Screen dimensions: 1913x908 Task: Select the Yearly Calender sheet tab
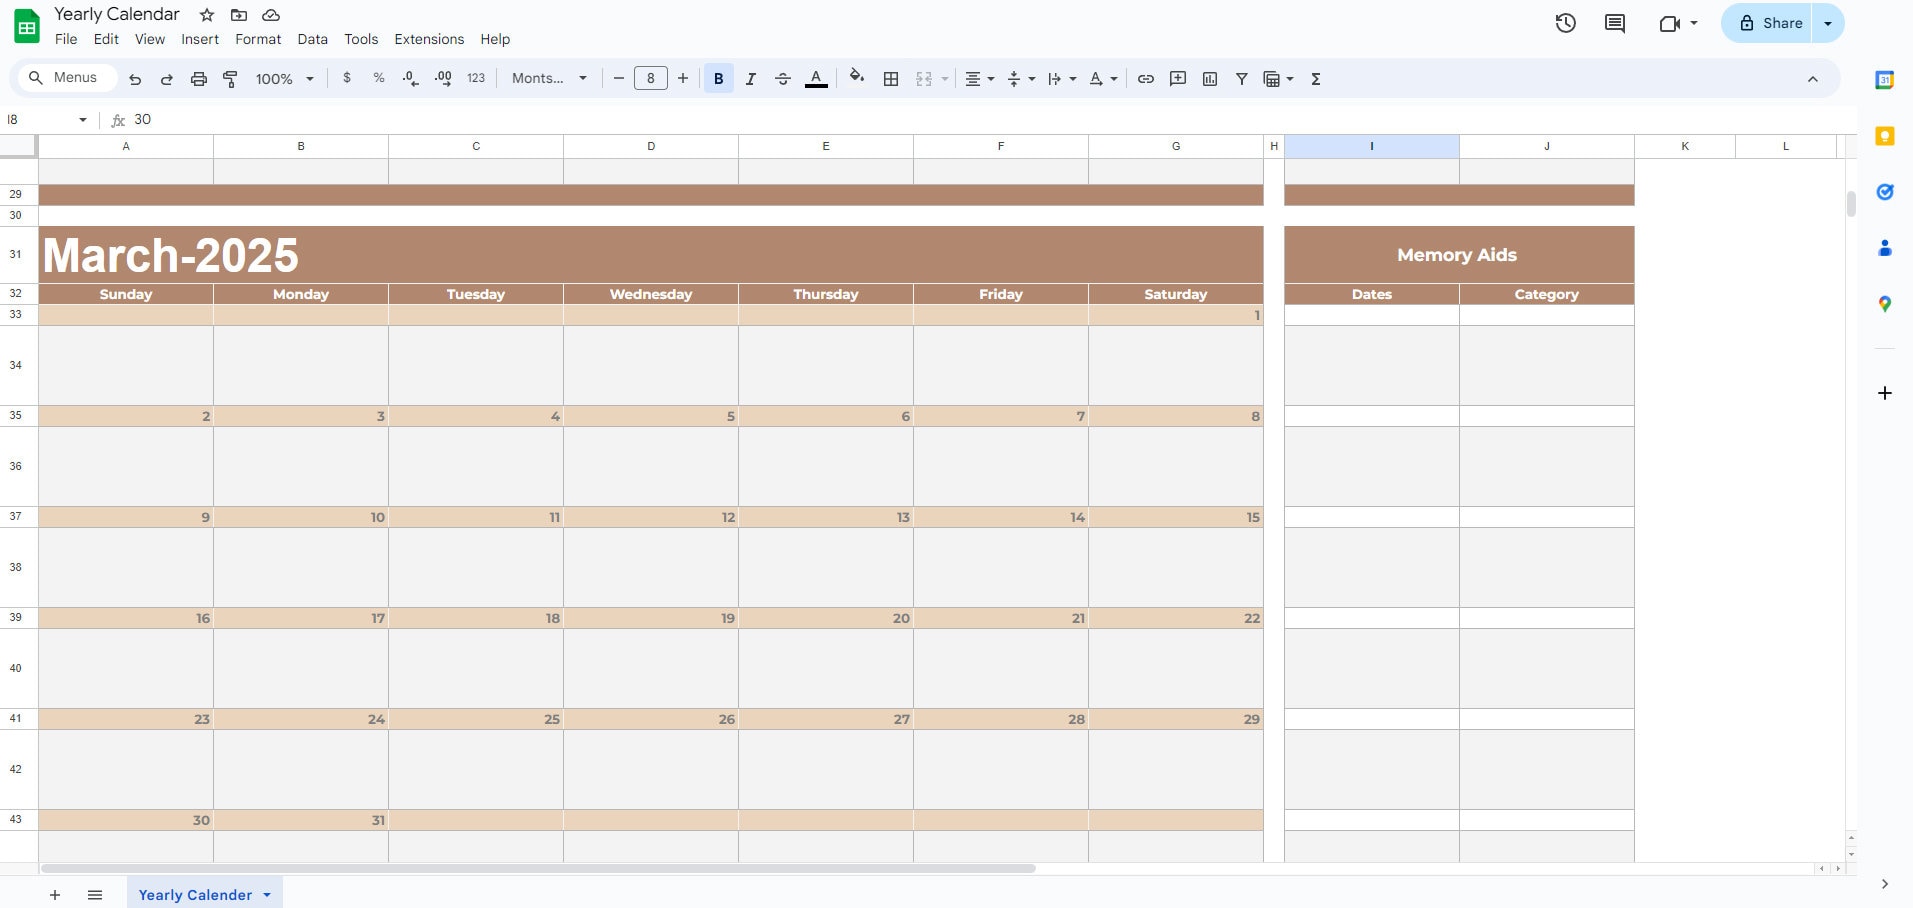point(204,894)
